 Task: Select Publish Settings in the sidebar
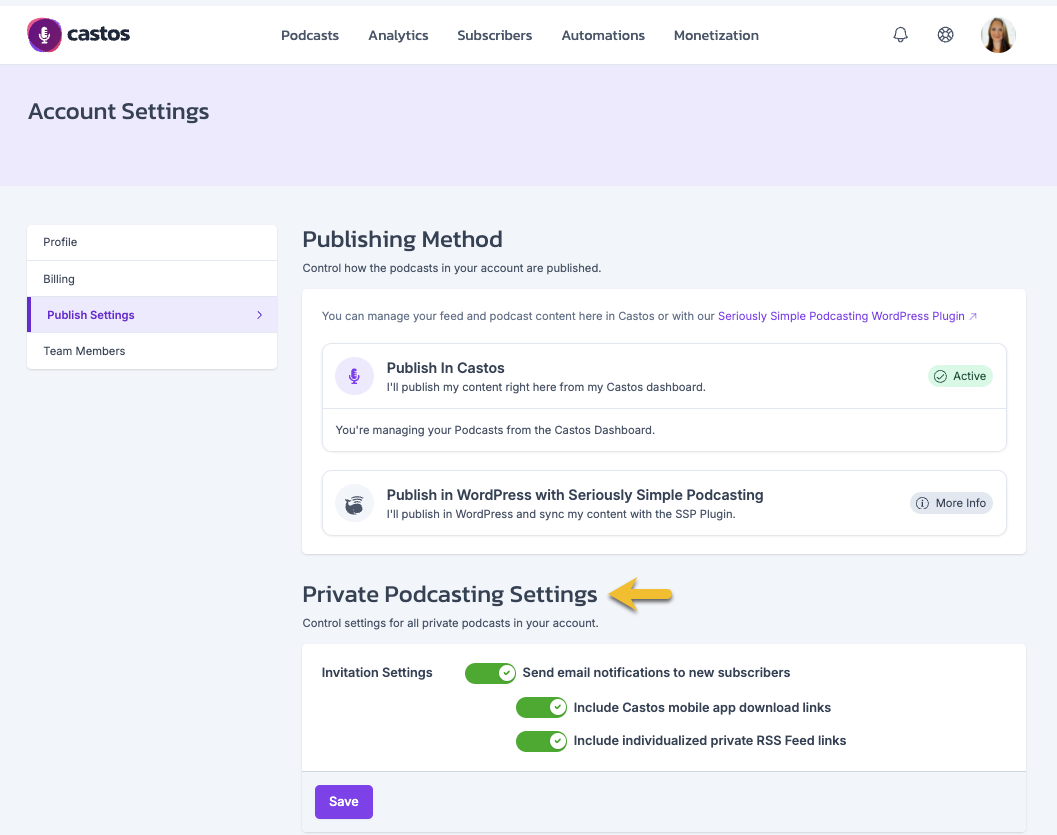pyautogui.click(x=152, y=315)
